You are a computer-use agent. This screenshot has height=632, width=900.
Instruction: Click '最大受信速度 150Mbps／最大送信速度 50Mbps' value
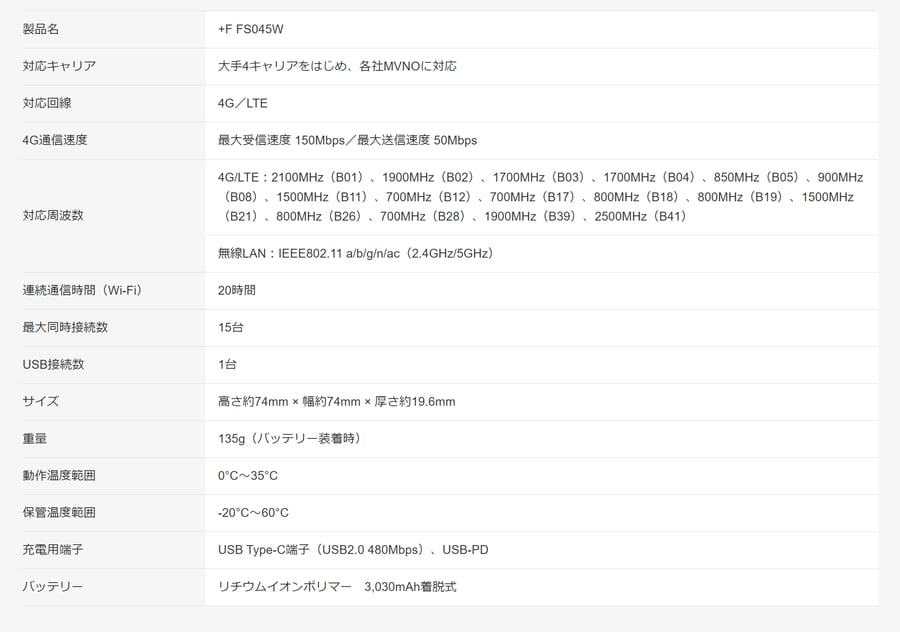(347, 140)
